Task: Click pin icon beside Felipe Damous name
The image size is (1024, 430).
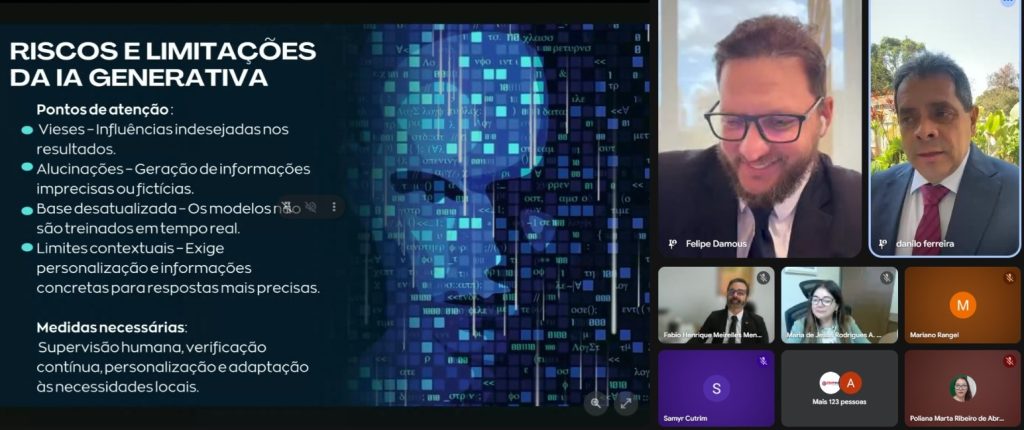Action: coord(672,244)
